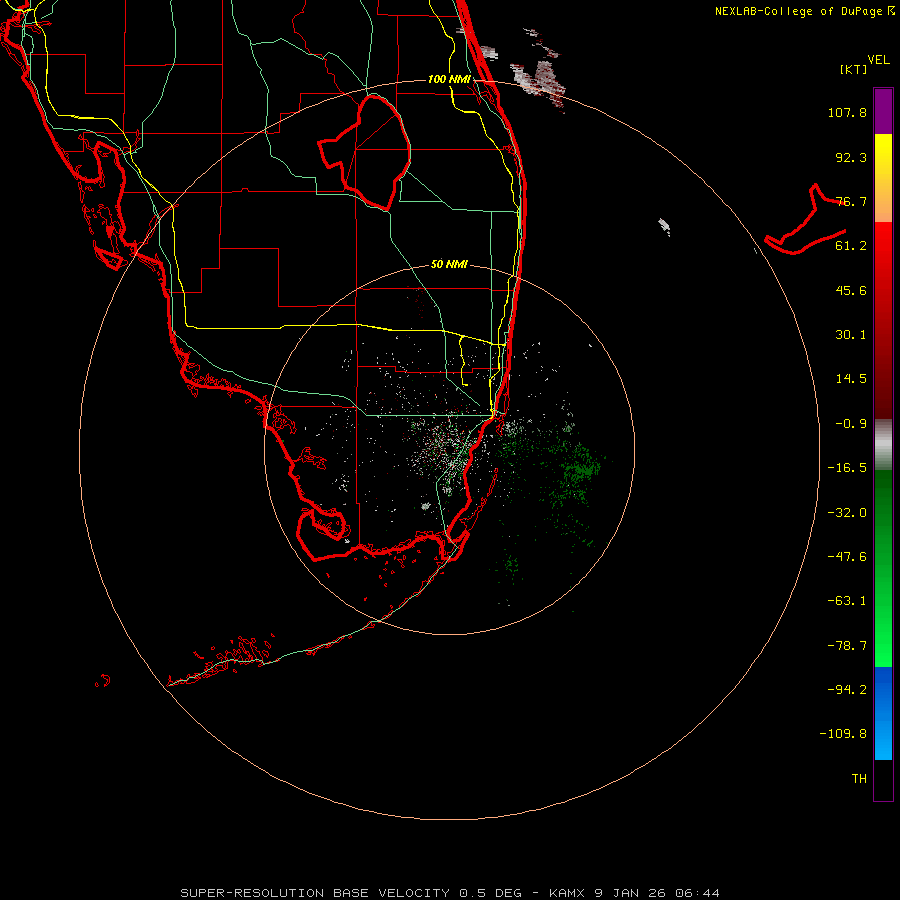Image resolution: width=900 pixels, height=900 pixels.
Task: Click the 14.5 velocity scale value
Action: point(851,379)
